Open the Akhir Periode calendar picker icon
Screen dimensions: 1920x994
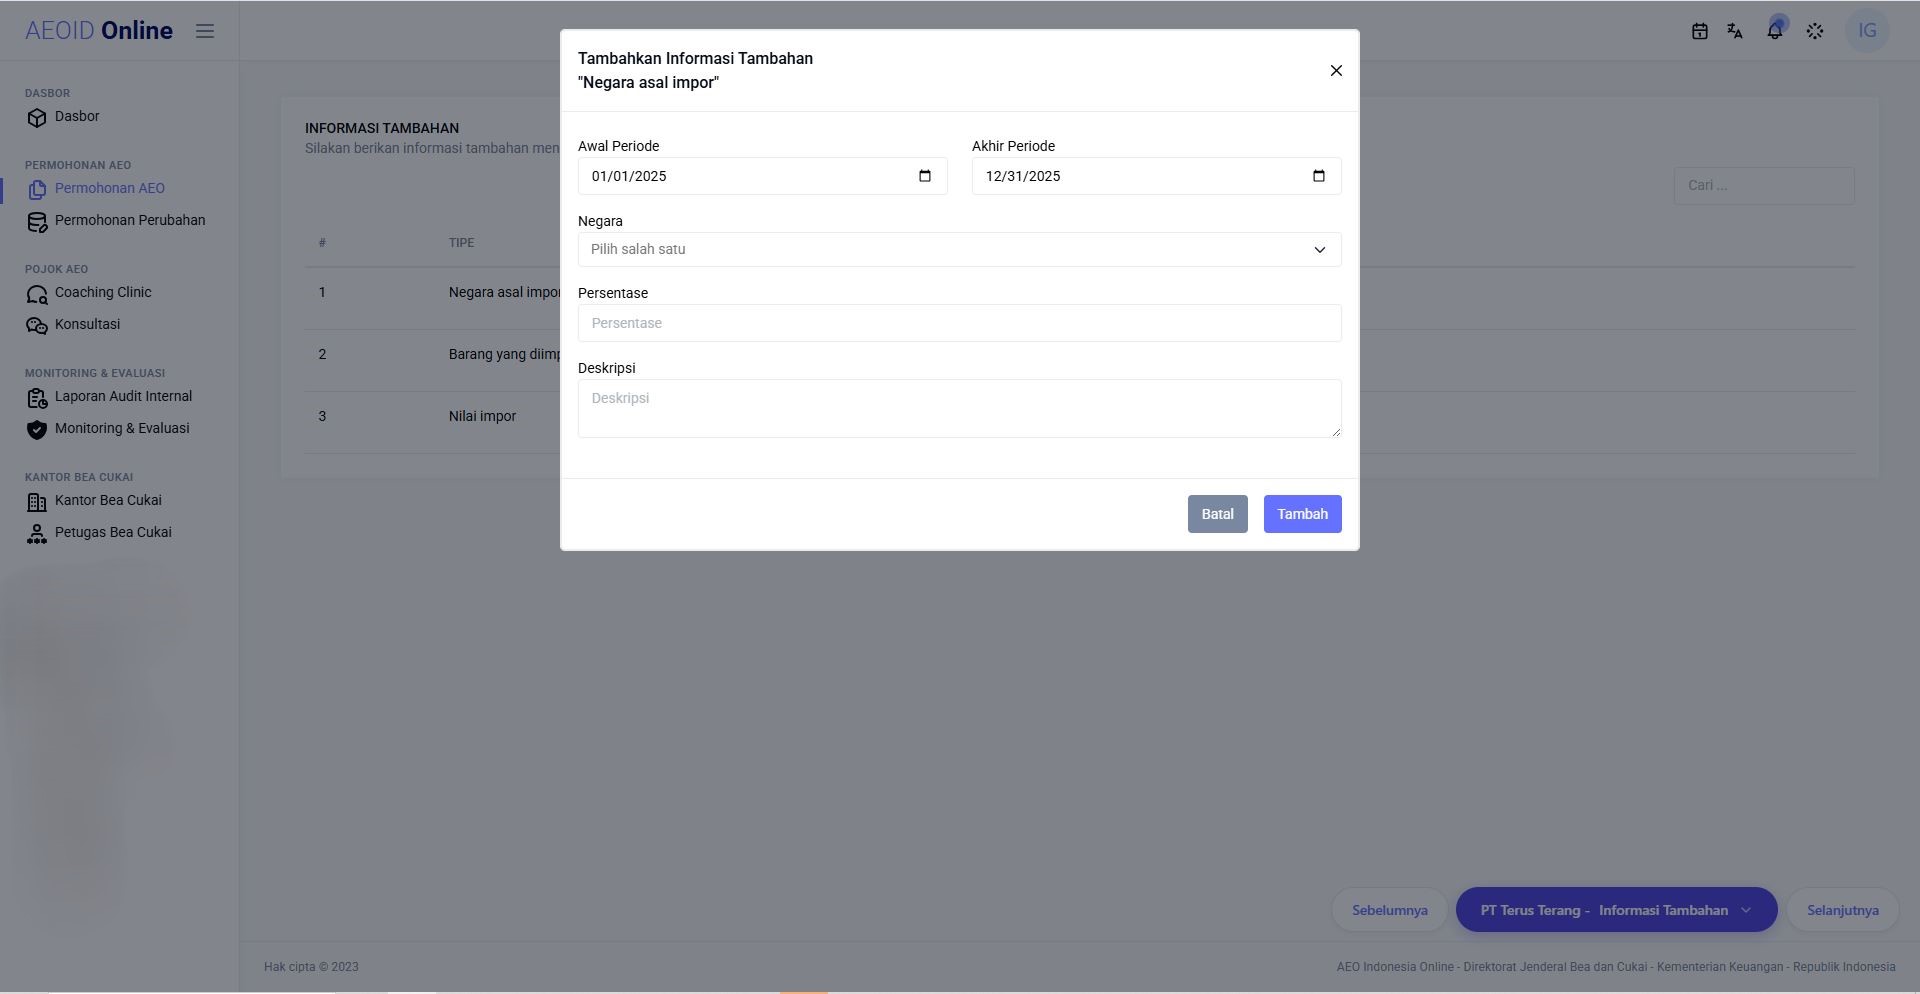click(x=1319, y=176)
